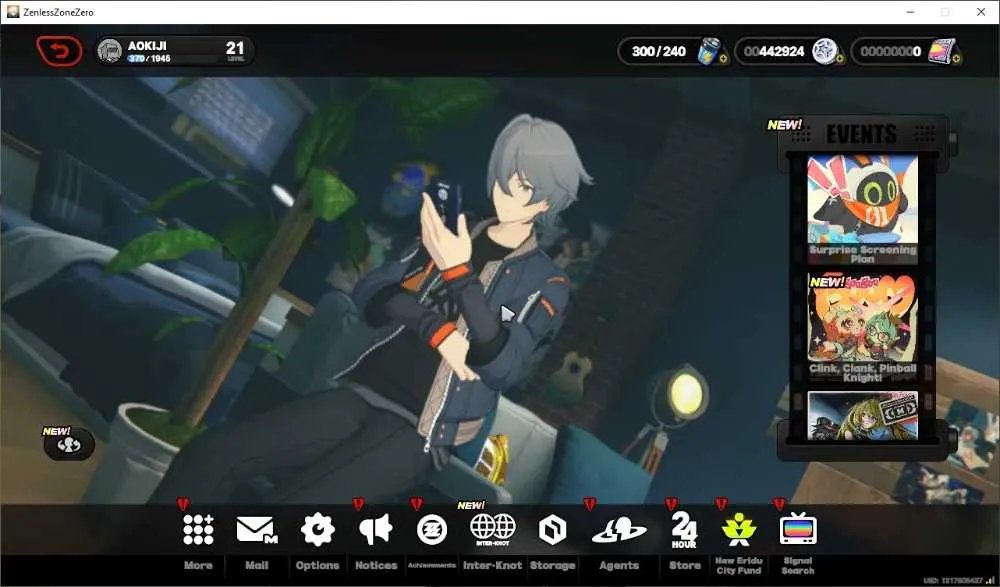The image size is (1000, 587).
Task: Open the Signal Search TV icon
Action: (798, 529)
